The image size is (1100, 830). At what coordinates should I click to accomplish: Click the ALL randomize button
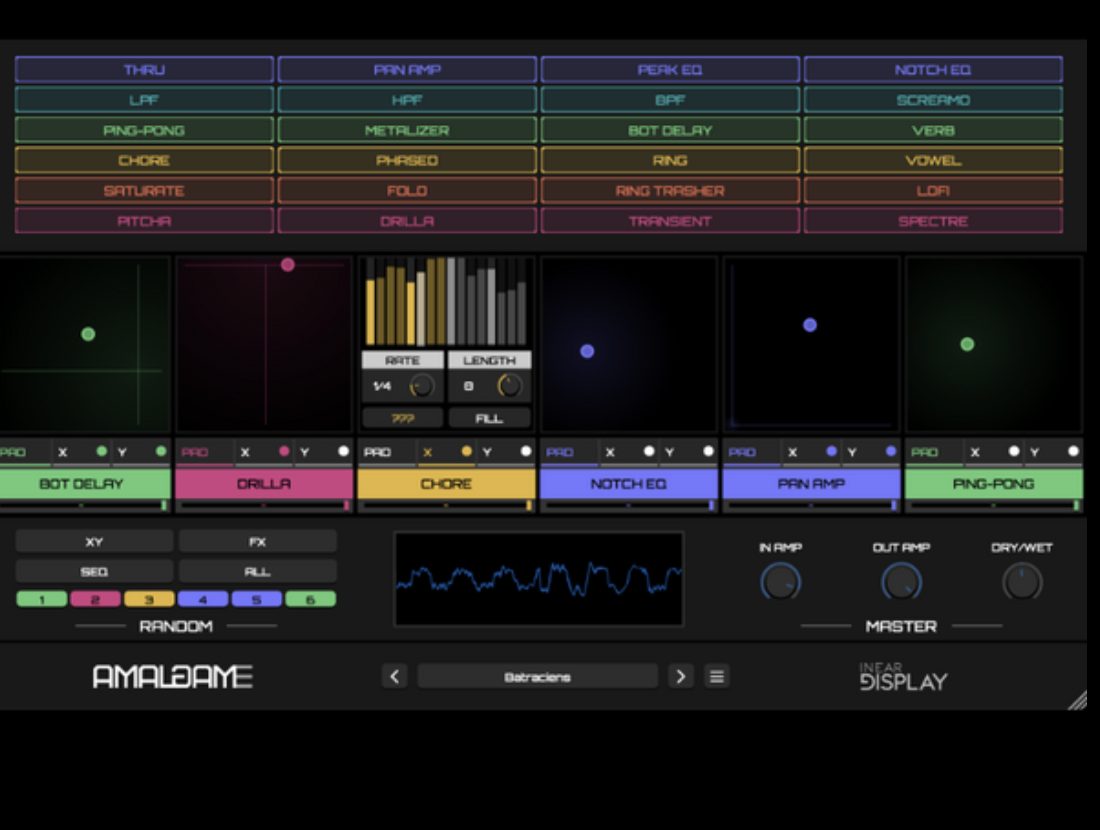point(257,571)
